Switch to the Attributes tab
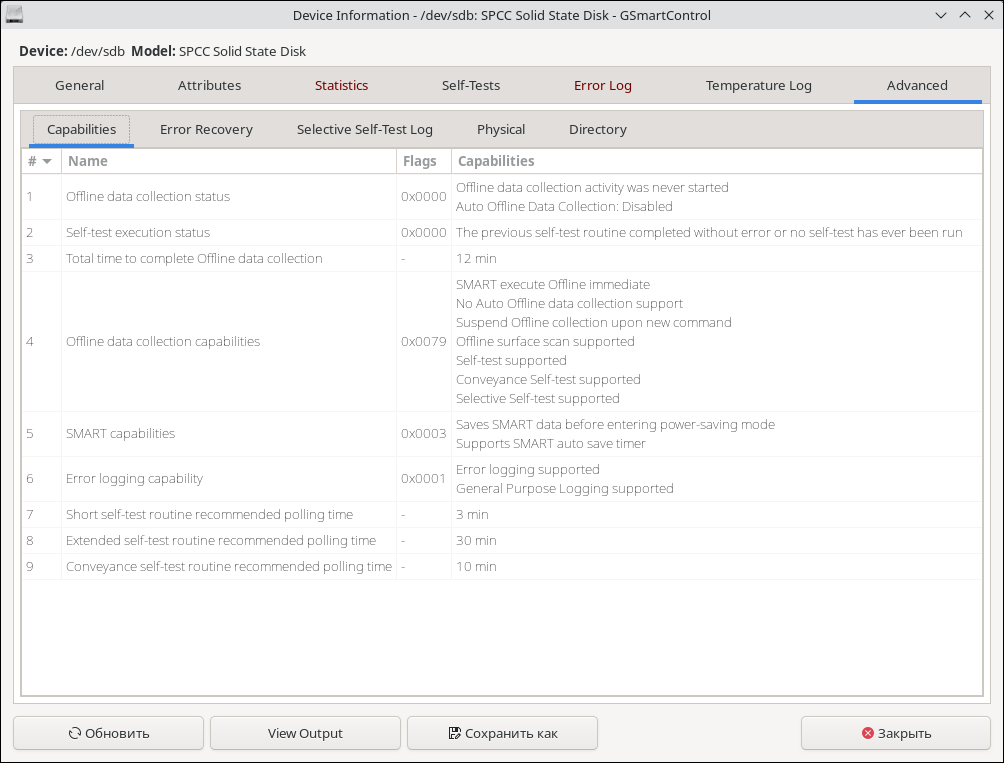Viewport: 1004px width, 763px height. pyautogui.click(x=209, y=86)
